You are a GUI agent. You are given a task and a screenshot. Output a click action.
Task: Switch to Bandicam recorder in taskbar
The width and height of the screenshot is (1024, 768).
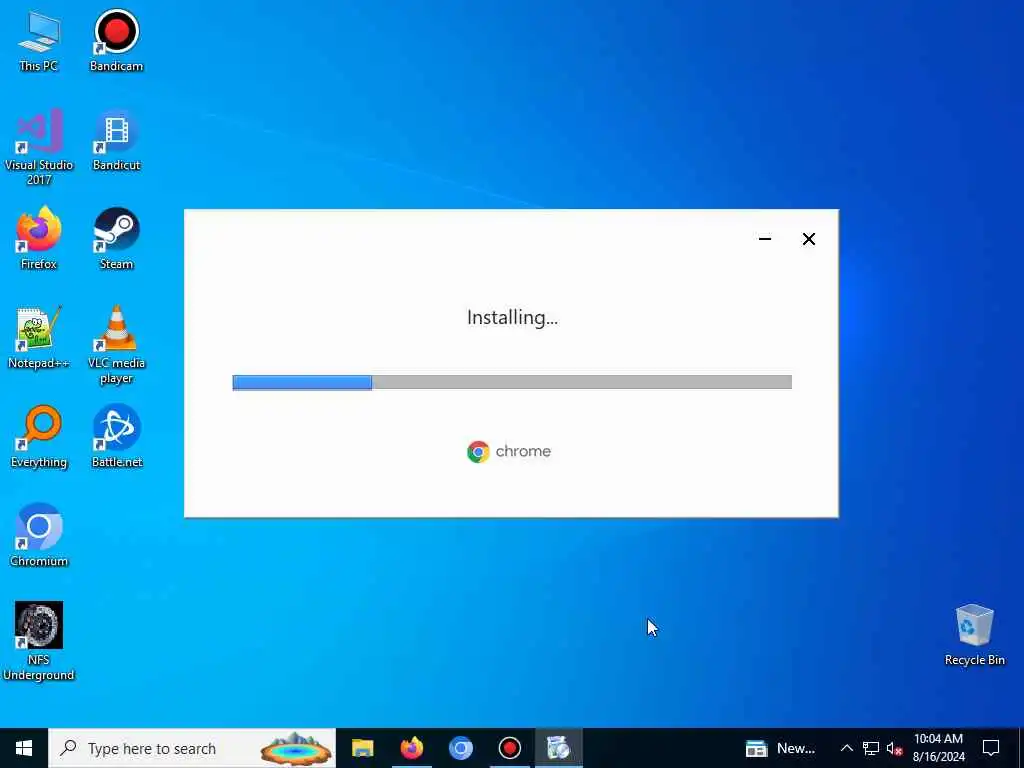pos(509,748)
